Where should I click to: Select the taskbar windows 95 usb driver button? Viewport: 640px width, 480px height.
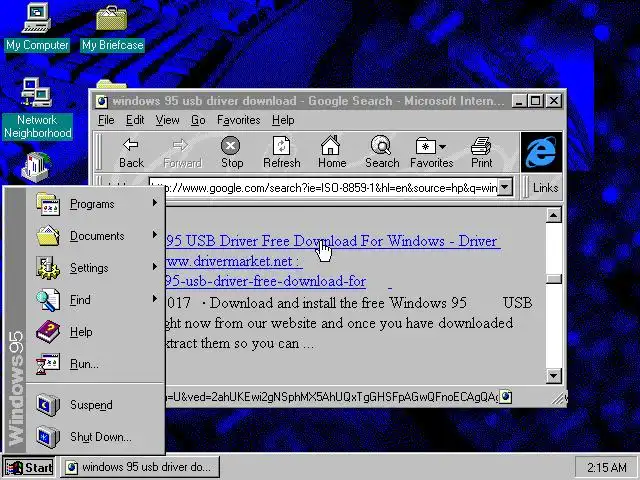[140, 467]
